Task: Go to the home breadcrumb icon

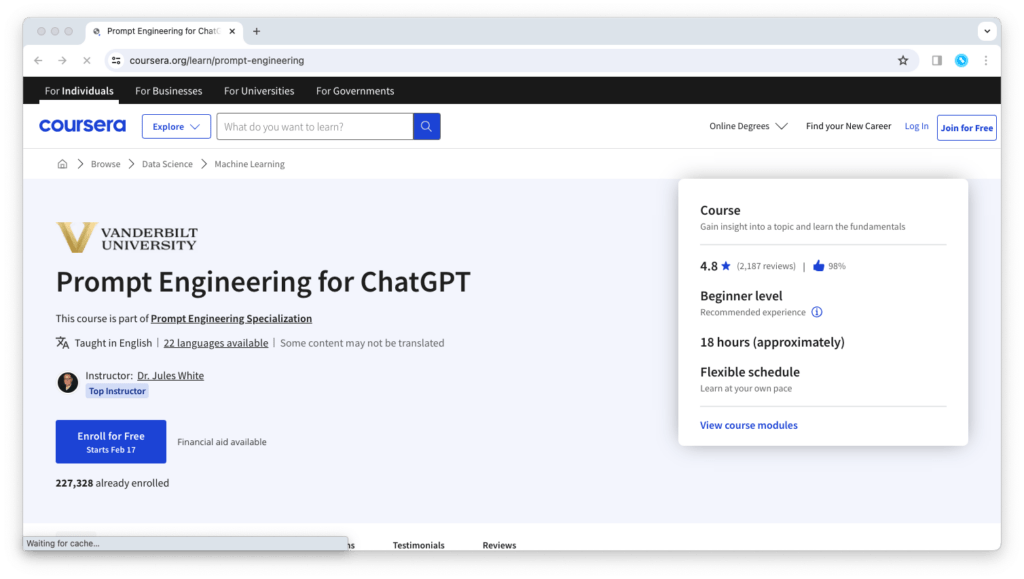Action: click(x=62, y=164)
